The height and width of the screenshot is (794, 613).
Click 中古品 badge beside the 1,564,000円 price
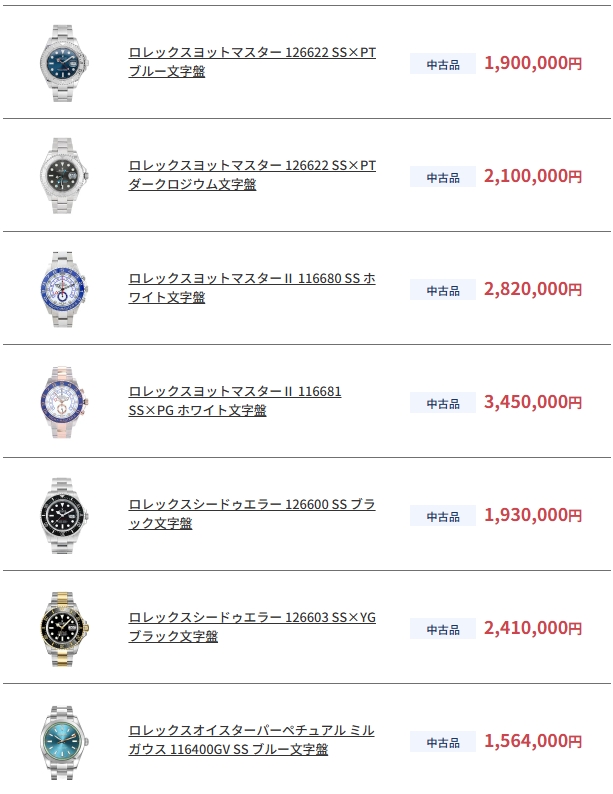(443, 742)
